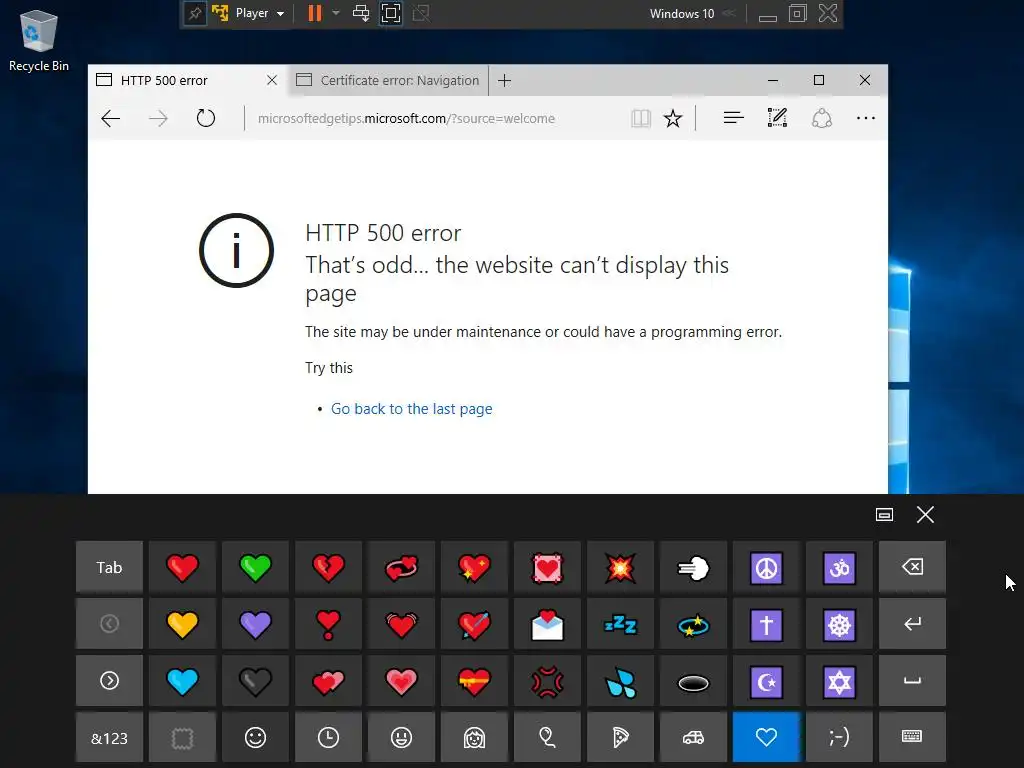Close the HTTP 500 error tab
The width and height of the screenshot is (1024, 768).
tap(272, 80)
